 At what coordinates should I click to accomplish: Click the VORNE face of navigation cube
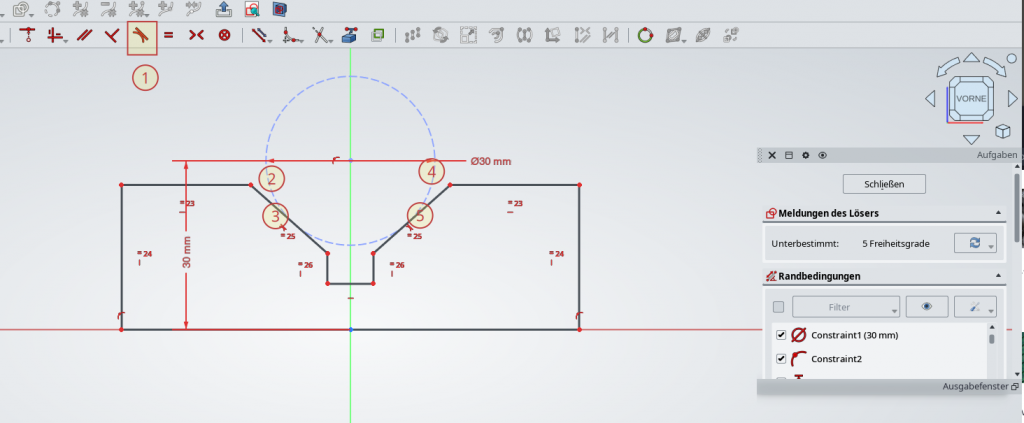pos(971,99)
